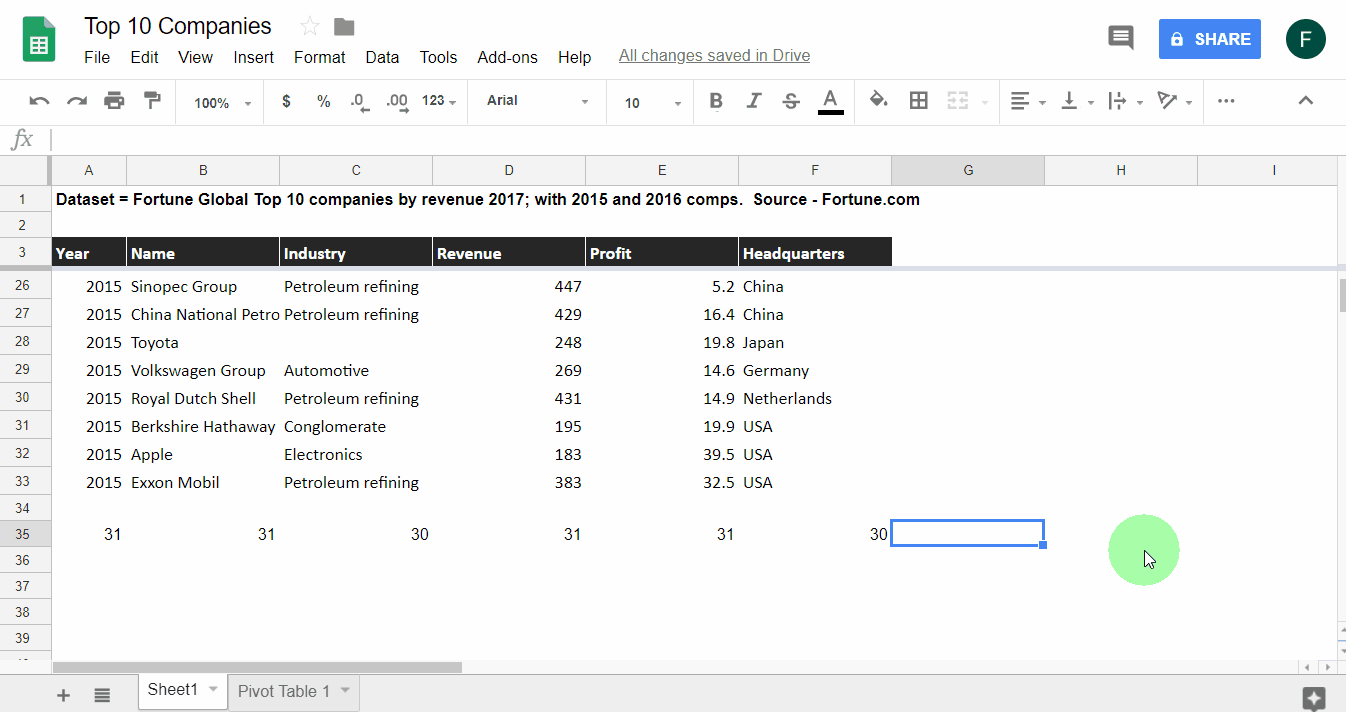Collapse the menus with the chevron

1305,100
